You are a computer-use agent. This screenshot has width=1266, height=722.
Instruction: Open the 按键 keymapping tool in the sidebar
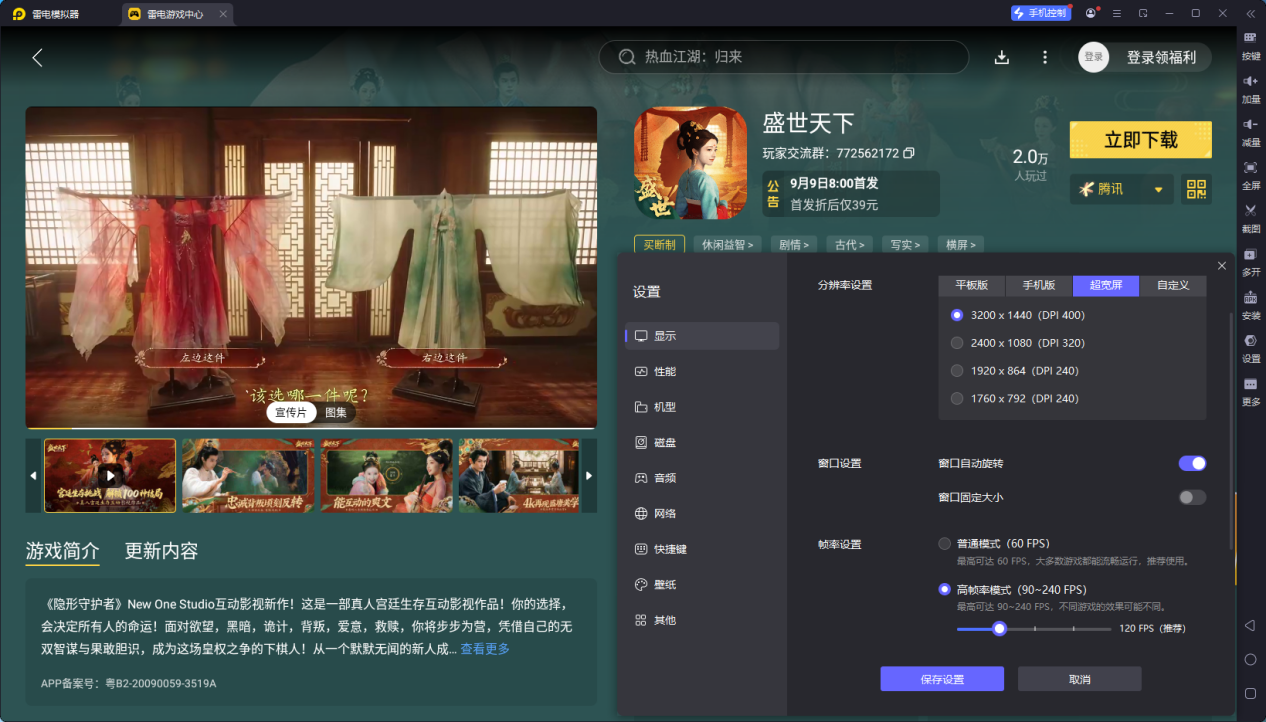click(1250, 44)
